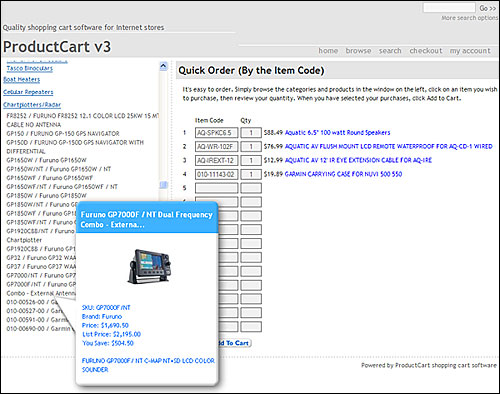The width and height of the screenshot is (500, 394).
Task: Click Brand: Furuno text in the popup
Action: click(x=102, y=316)
